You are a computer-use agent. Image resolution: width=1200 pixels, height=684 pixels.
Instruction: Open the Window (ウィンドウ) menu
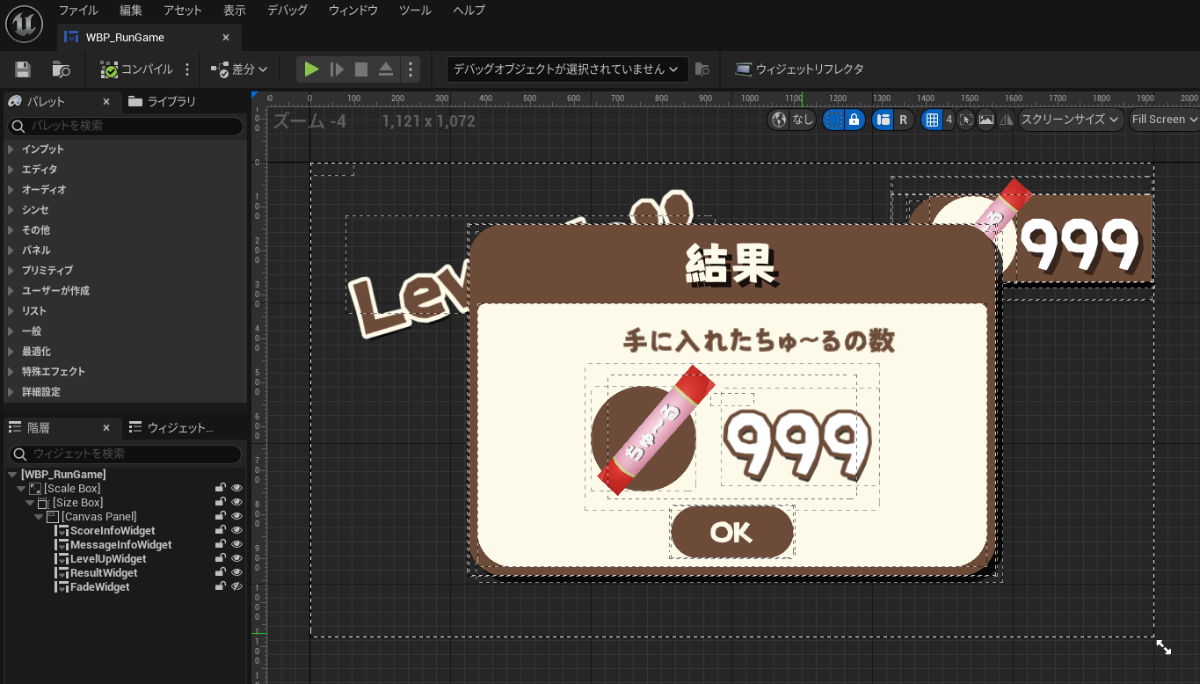tap(353, 10)
